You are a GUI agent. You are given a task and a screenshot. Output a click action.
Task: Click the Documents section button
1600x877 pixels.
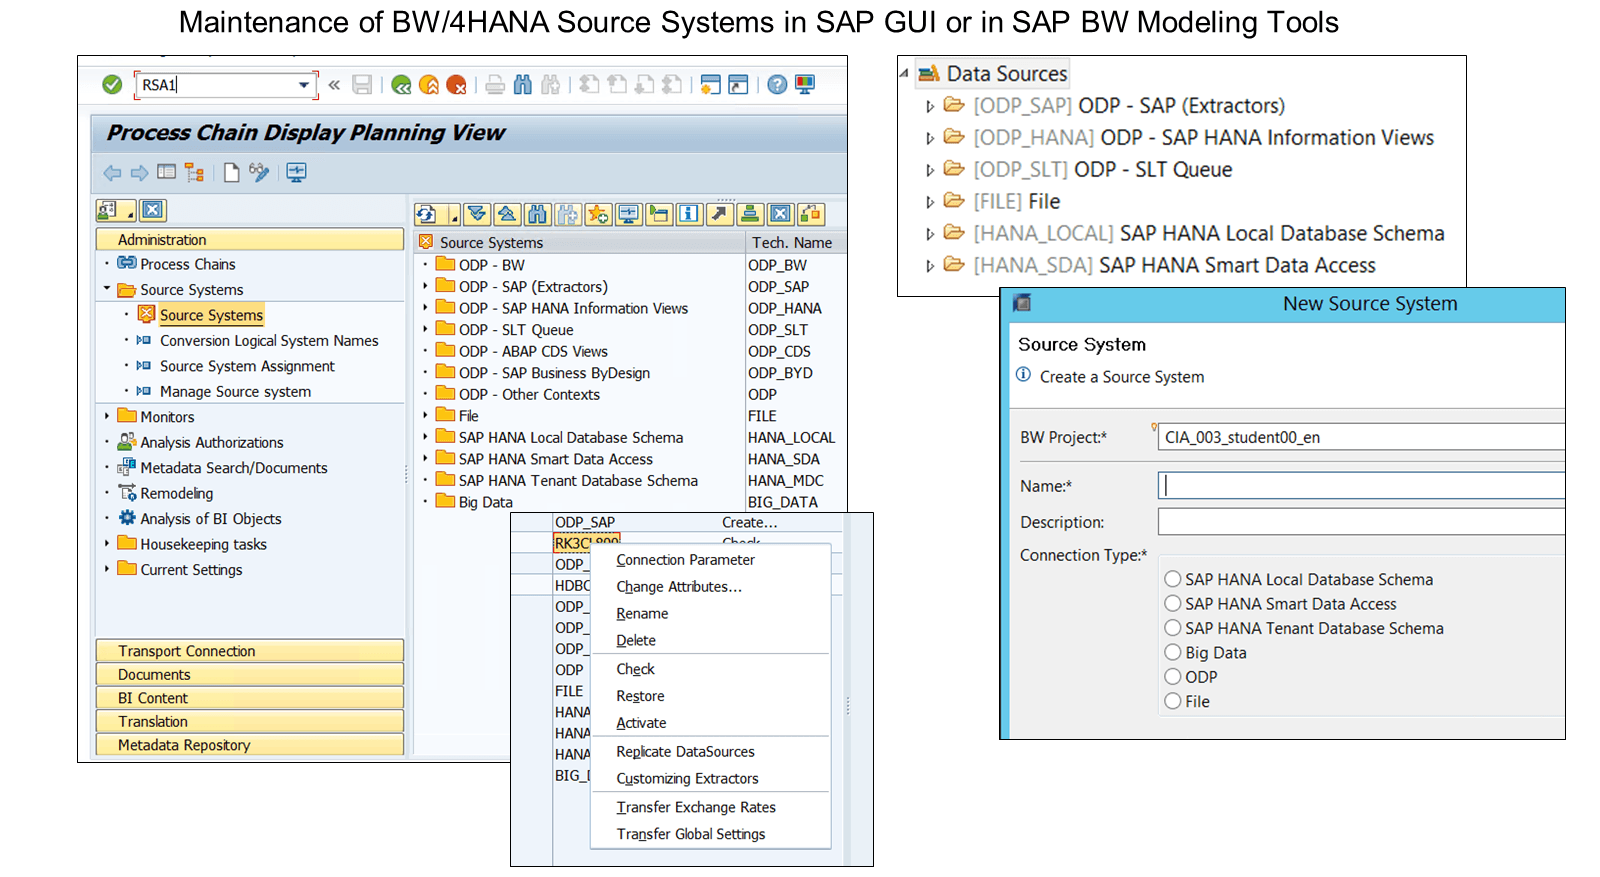pyautogui.click(x=250, y=675)
